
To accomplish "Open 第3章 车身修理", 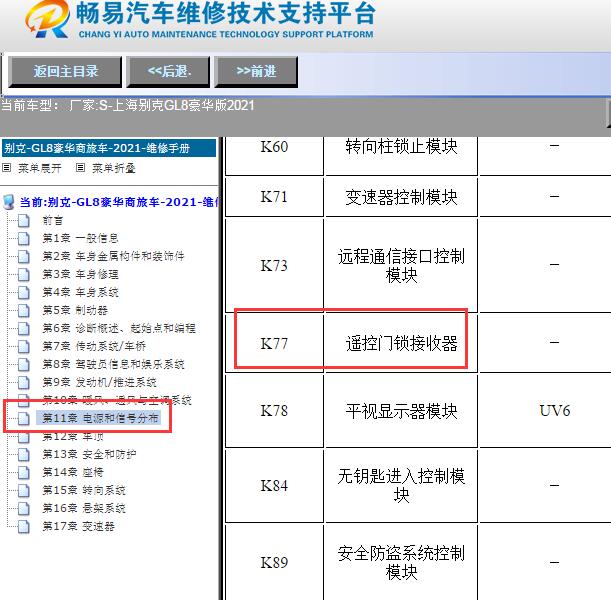I will pyautogui.click(x=80, y=274).
